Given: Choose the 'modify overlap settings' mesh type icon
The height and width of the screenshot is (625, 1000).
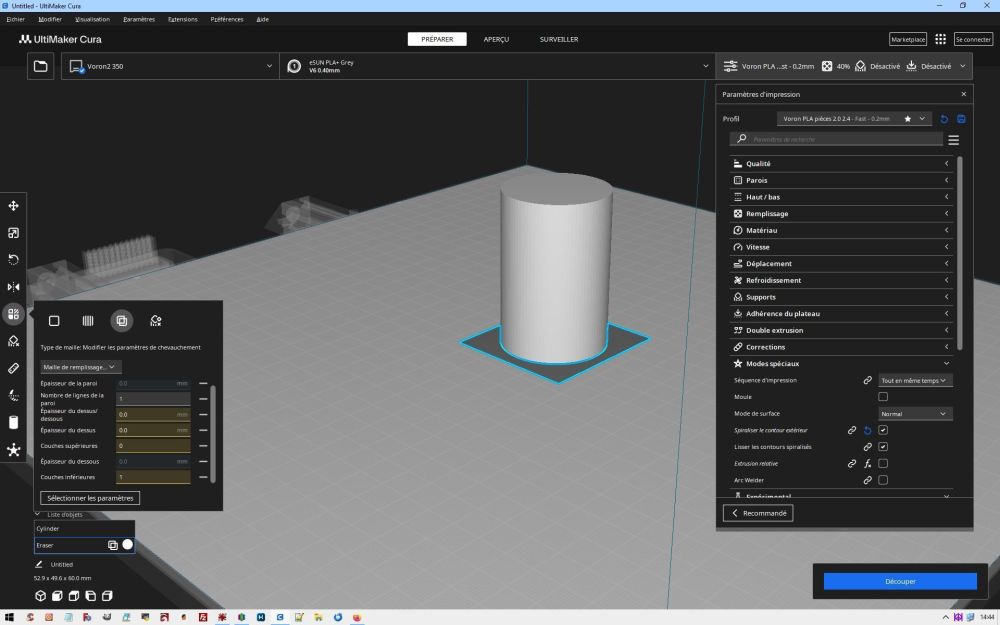Looking at the screenshot, I should click(x=121, y=321).
